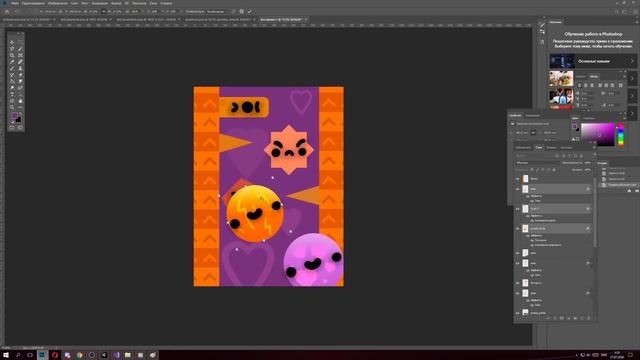This screenshot has width=640, height=360.
Task: Add layer style fx at Layers bottom
Action: 554,318
